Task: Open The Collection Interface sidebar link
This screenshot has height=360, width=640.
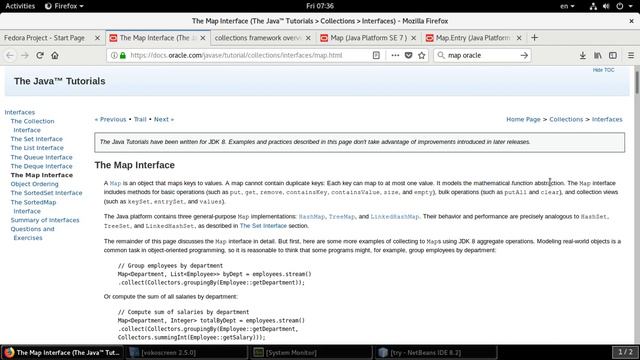Action: pos(32,125)
